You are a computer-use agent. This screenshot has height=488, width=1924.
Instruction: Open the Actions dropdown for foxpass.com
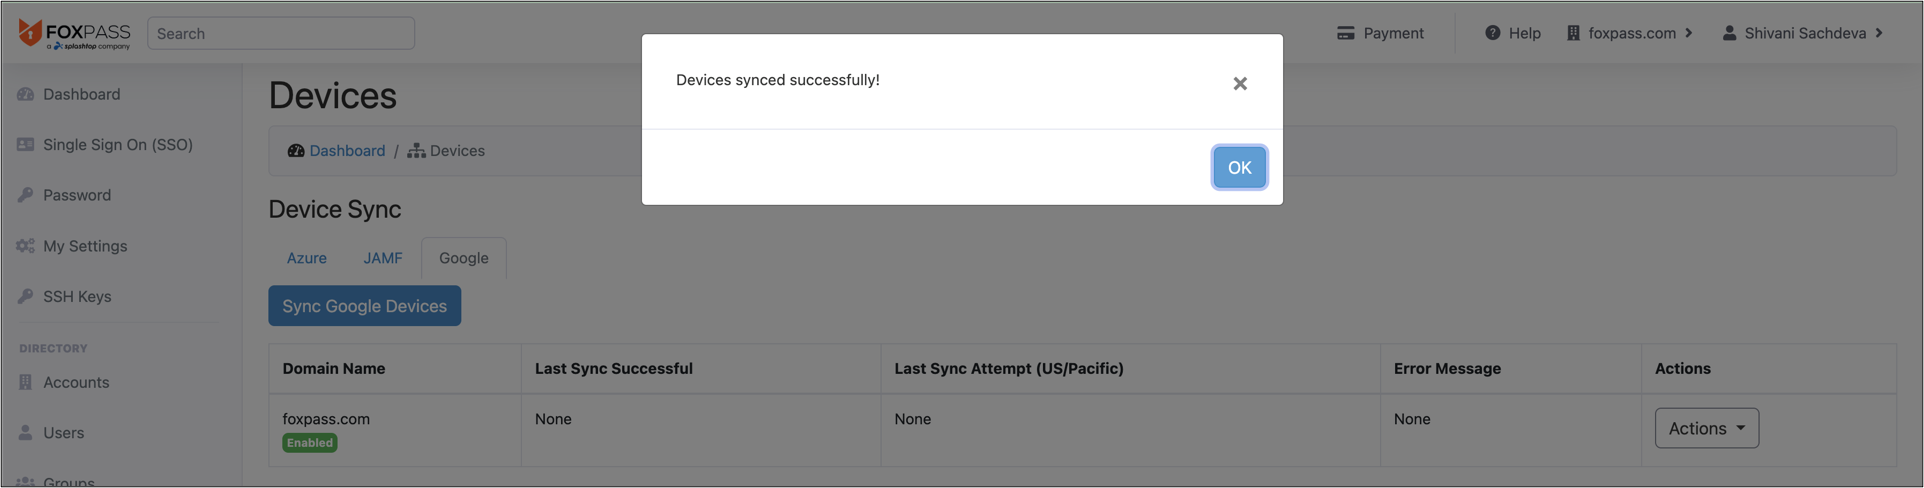click(x=1706, y=428)
